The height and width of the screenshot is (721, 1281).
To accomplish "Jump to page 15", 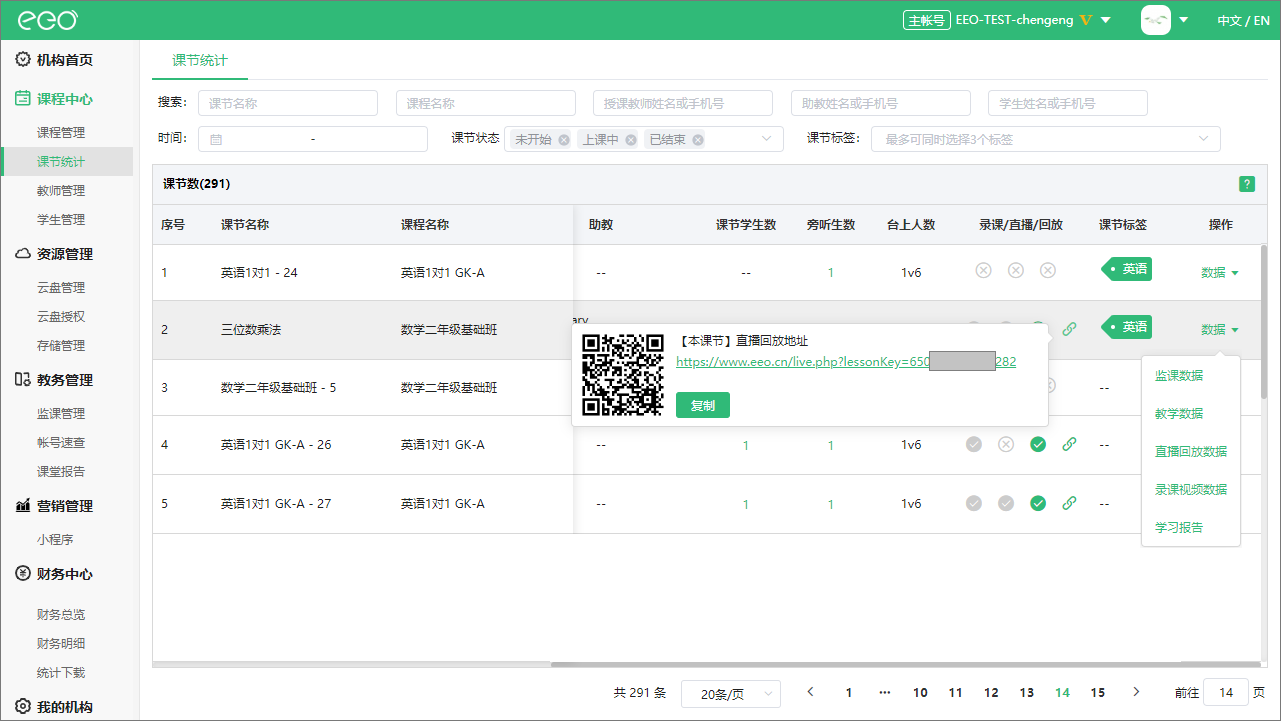I will pos(1098,693).
